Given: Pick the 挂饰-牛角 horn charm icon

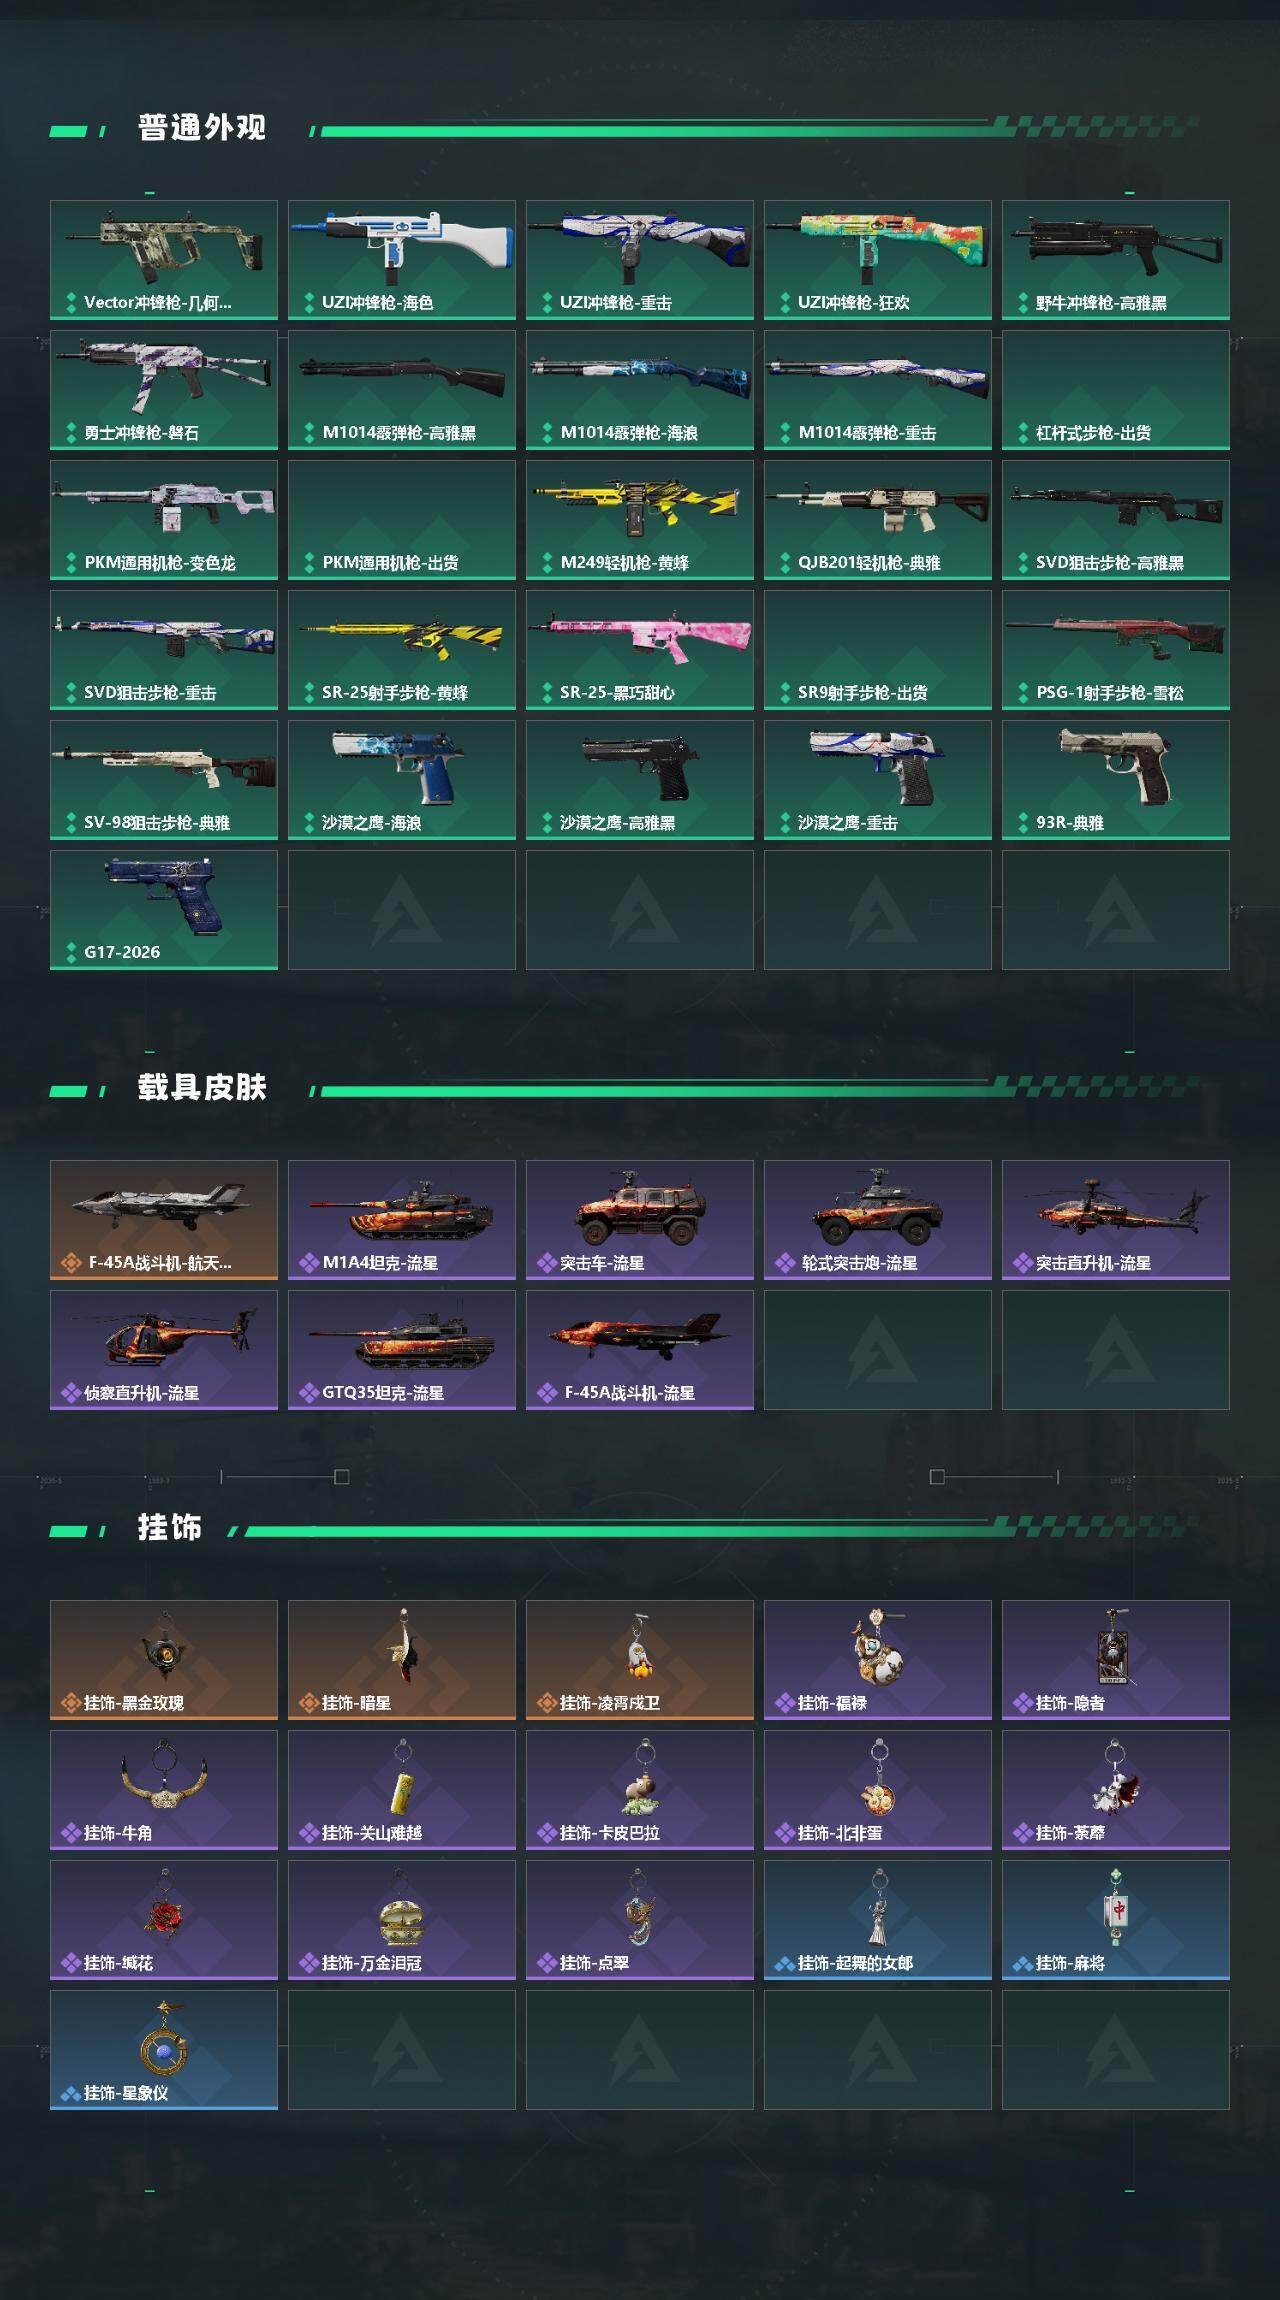Looking at the screenshot, I should 164,1790.
